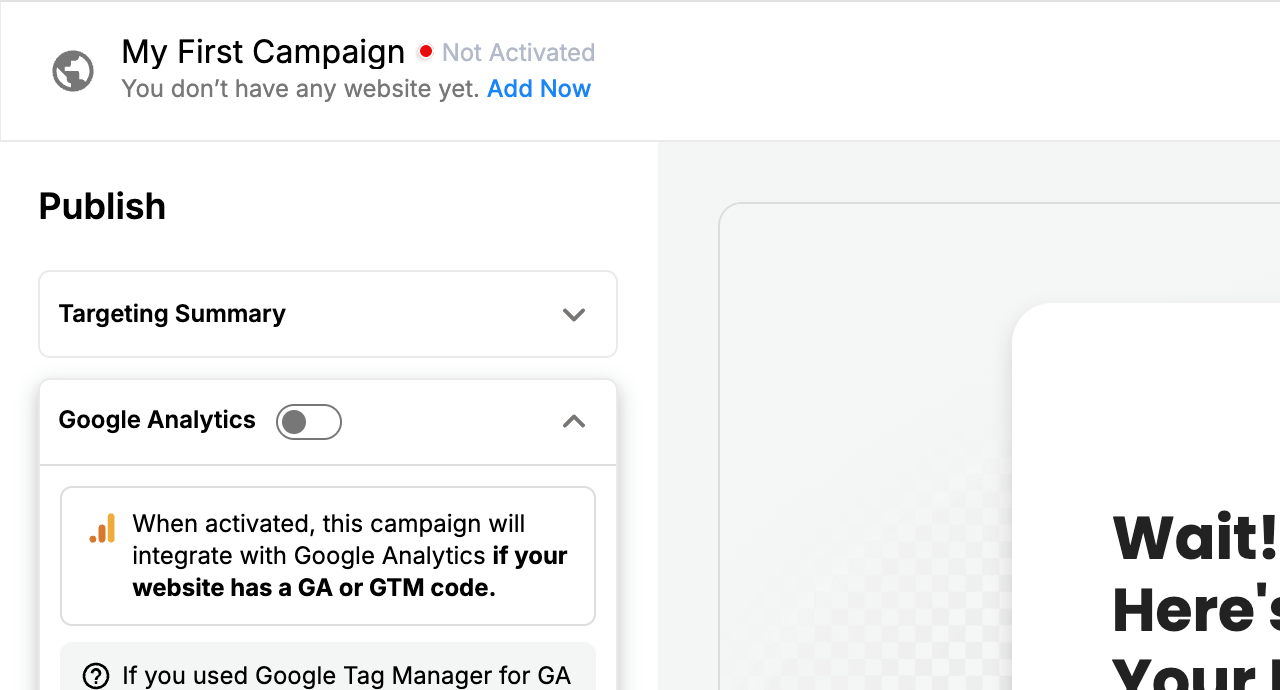Click the "Wait!" headline in popup preview
1280x690 pixels.
[x=1195, y=538]
